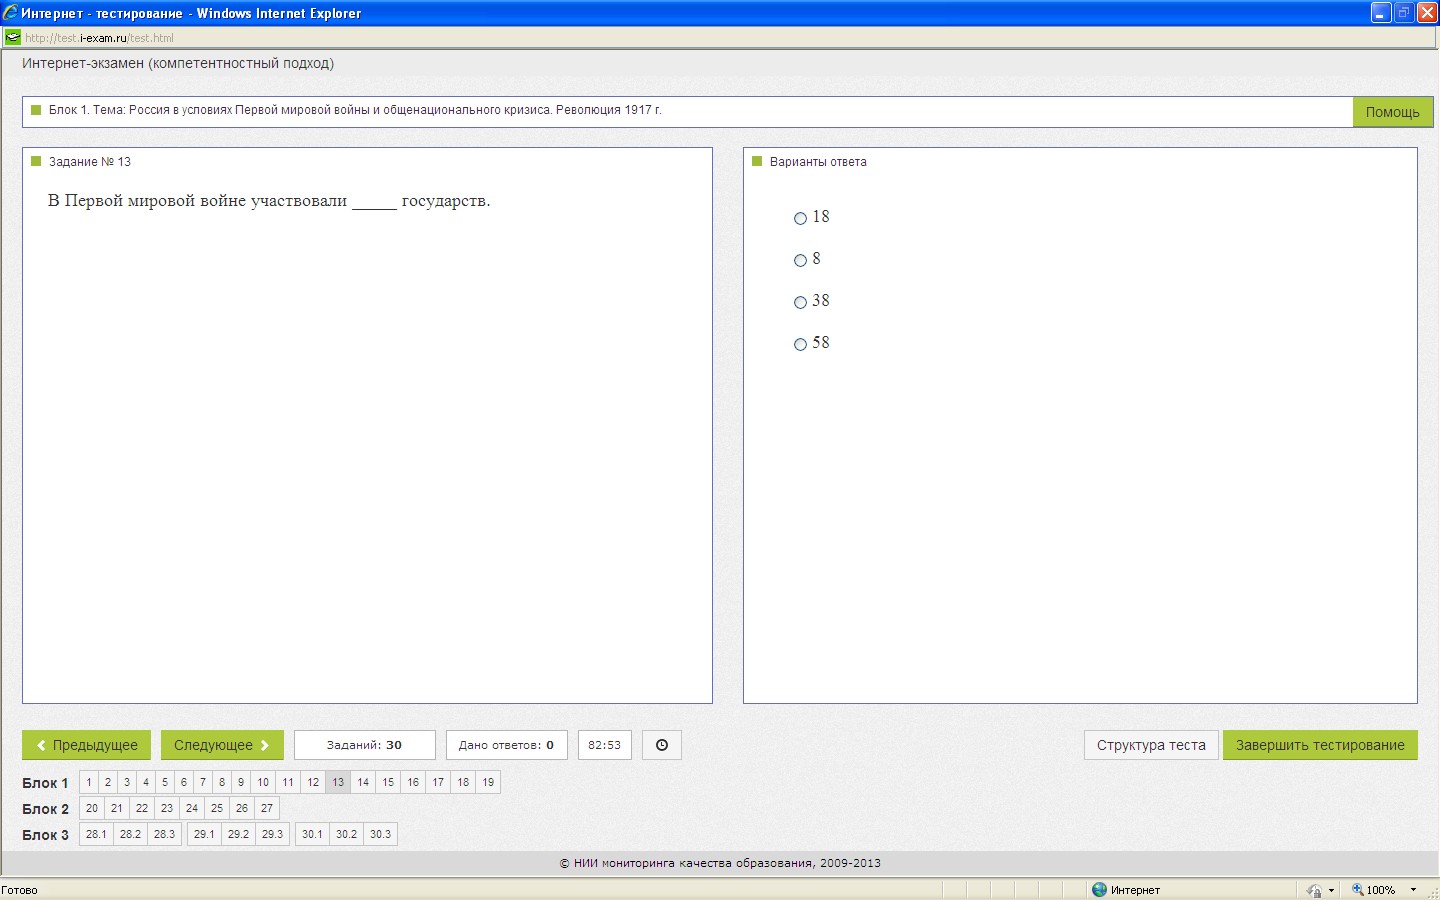Jump to question 20 in Блок 2
Screen dimensions: 1440x900
(92, 808)
